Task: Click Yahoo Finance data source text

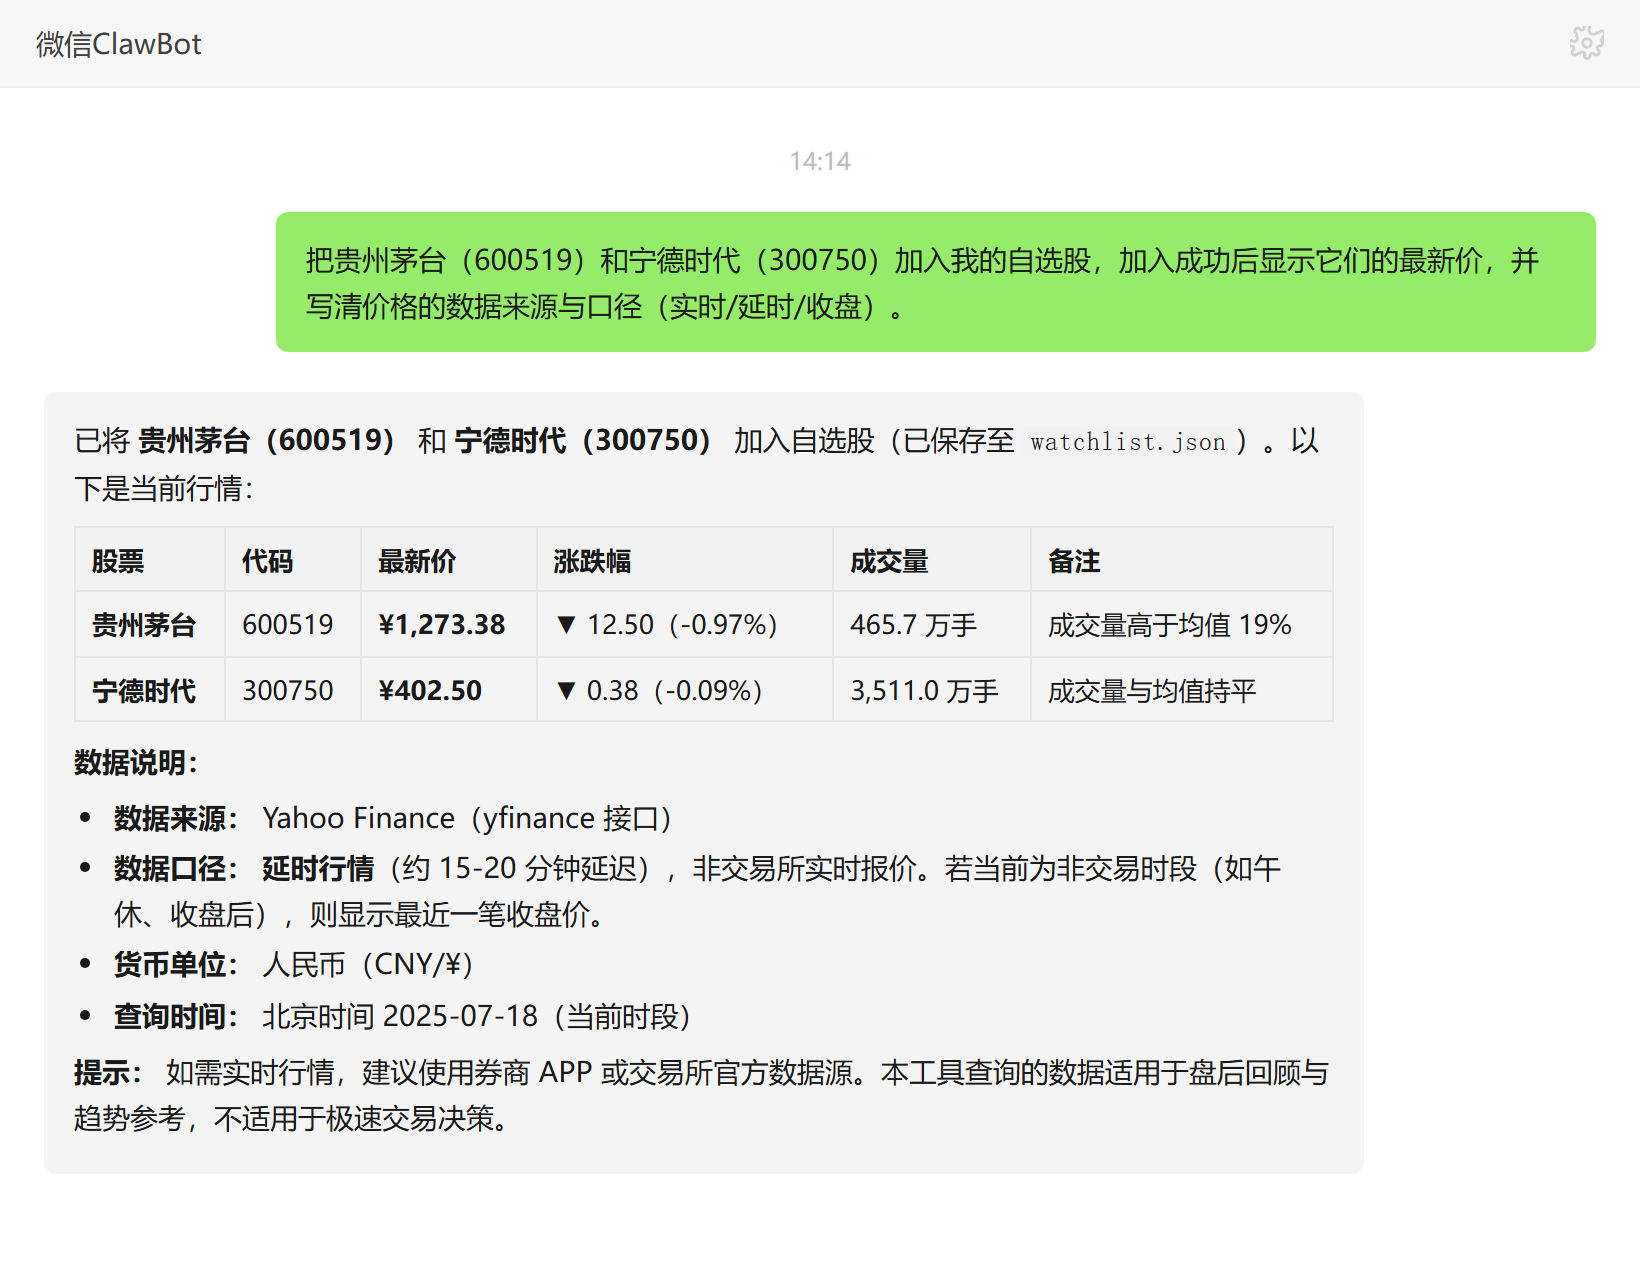Action: [x=466, y=818]
